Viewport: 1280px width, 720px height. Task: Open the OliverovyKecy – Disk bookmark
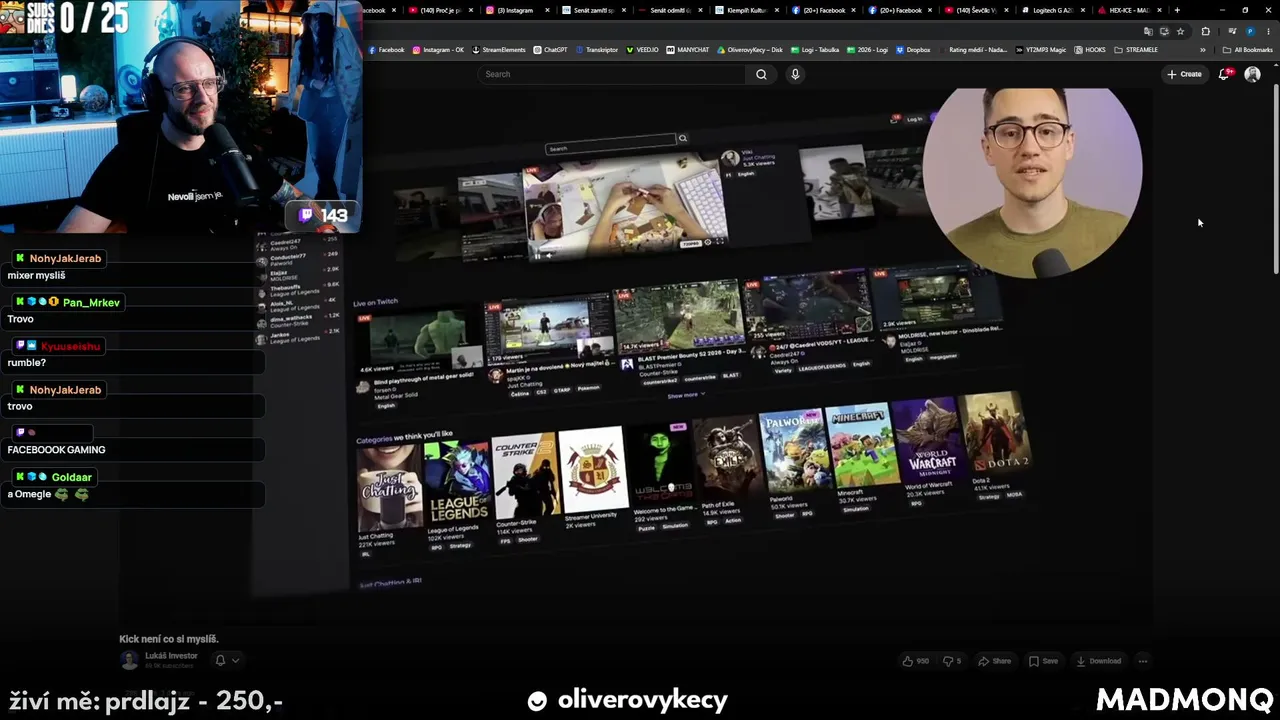[x=750, y=50]
